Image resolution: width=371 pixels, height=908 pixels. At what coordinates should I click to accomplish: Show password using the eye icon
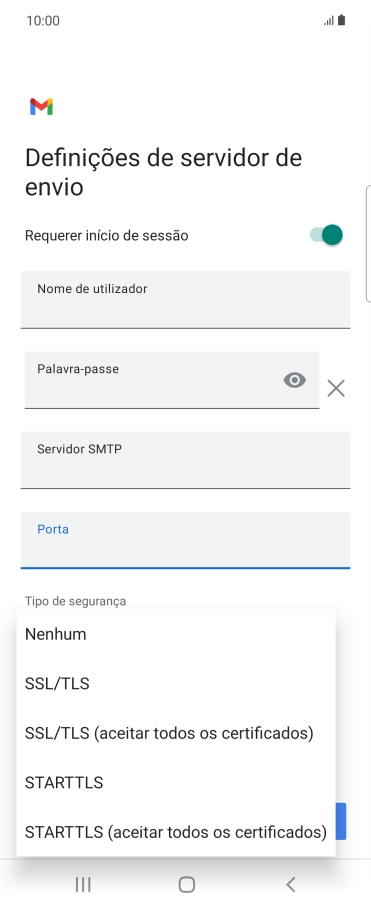click(295, 380)
